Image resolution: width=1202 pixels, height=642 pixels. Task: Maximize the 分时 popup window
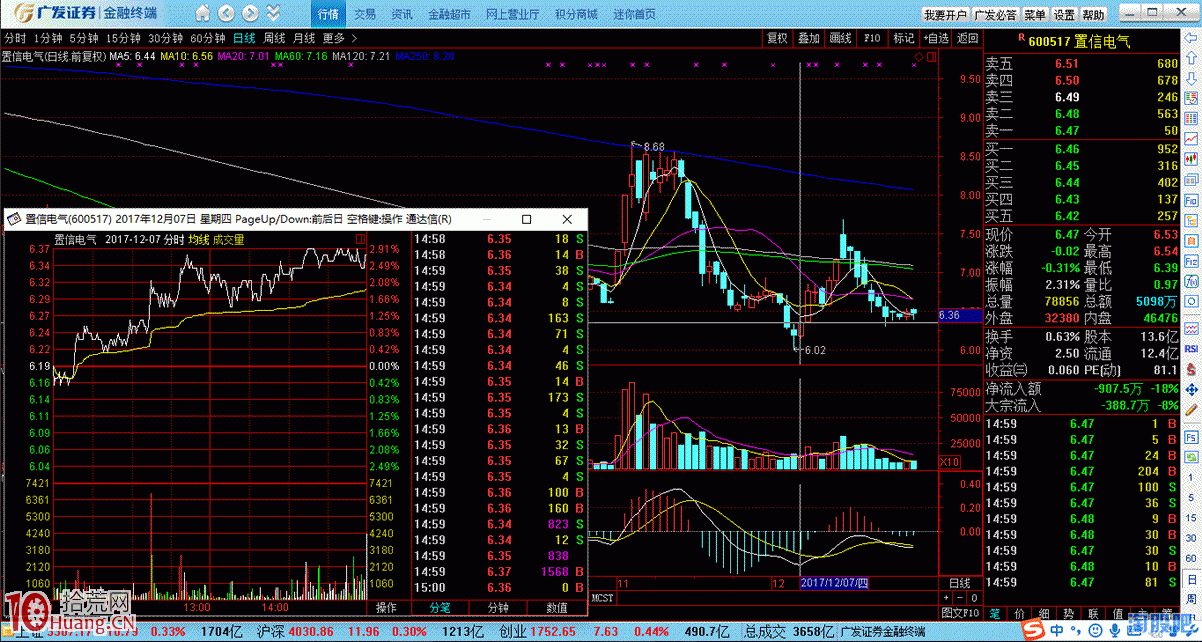point(527,219)
